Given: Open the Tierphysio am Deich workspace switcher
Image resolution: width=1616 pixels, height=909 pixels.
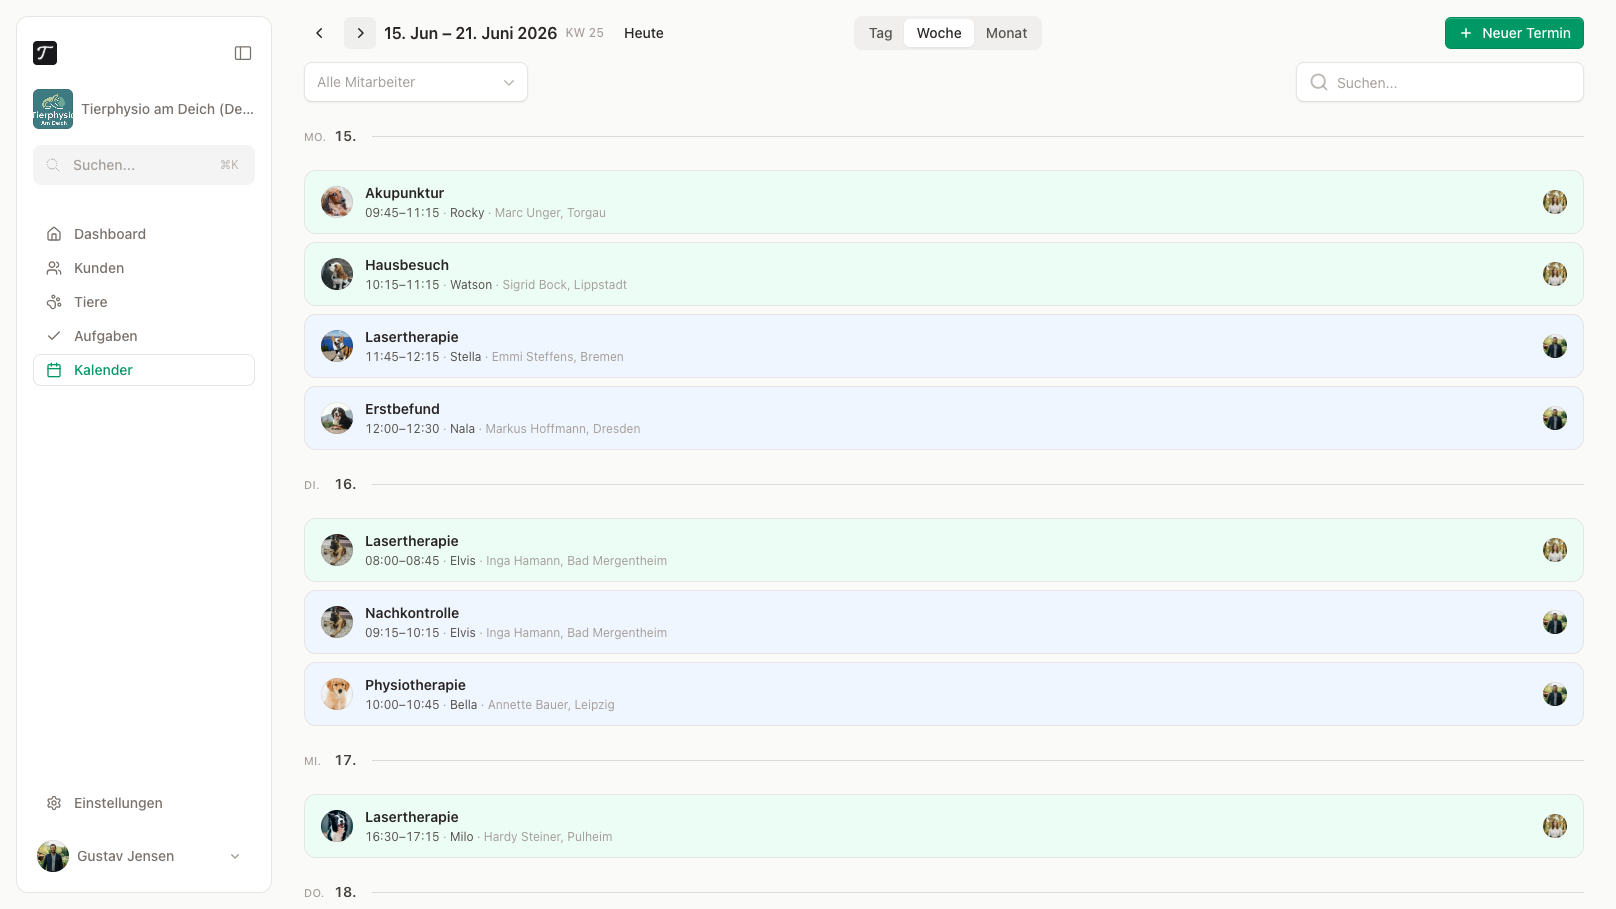Looking at the screenshot, I should coord(144,109).
